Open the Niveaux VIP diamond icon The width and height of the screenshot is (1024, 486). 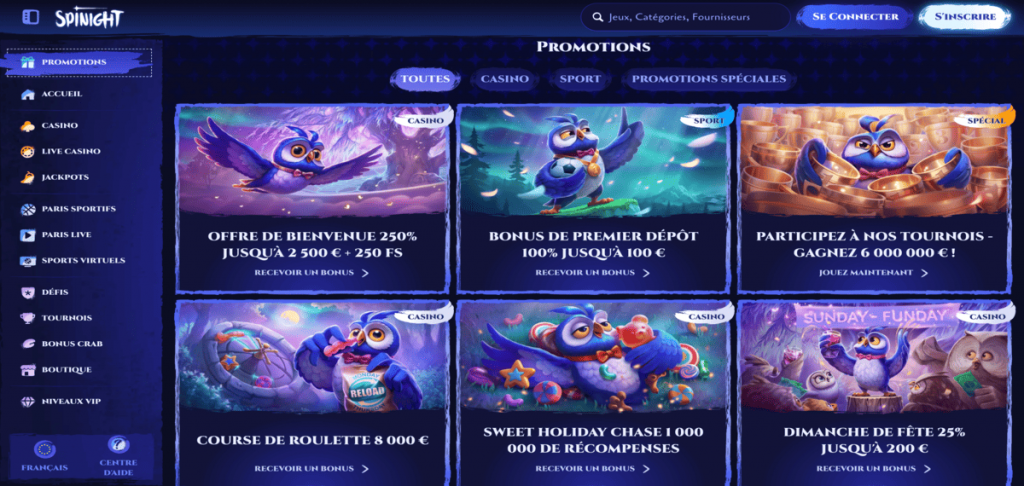(27, 401)
